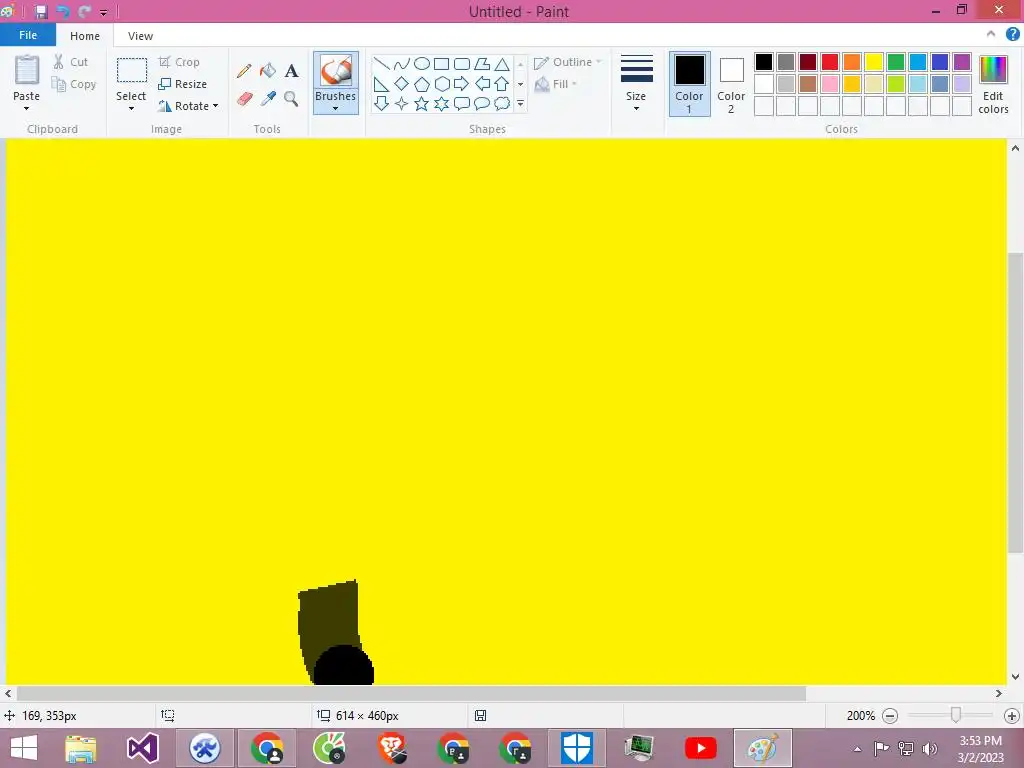
Task: Choose the Curve shape
Action: pyautogui.click(x=402, y=64)
